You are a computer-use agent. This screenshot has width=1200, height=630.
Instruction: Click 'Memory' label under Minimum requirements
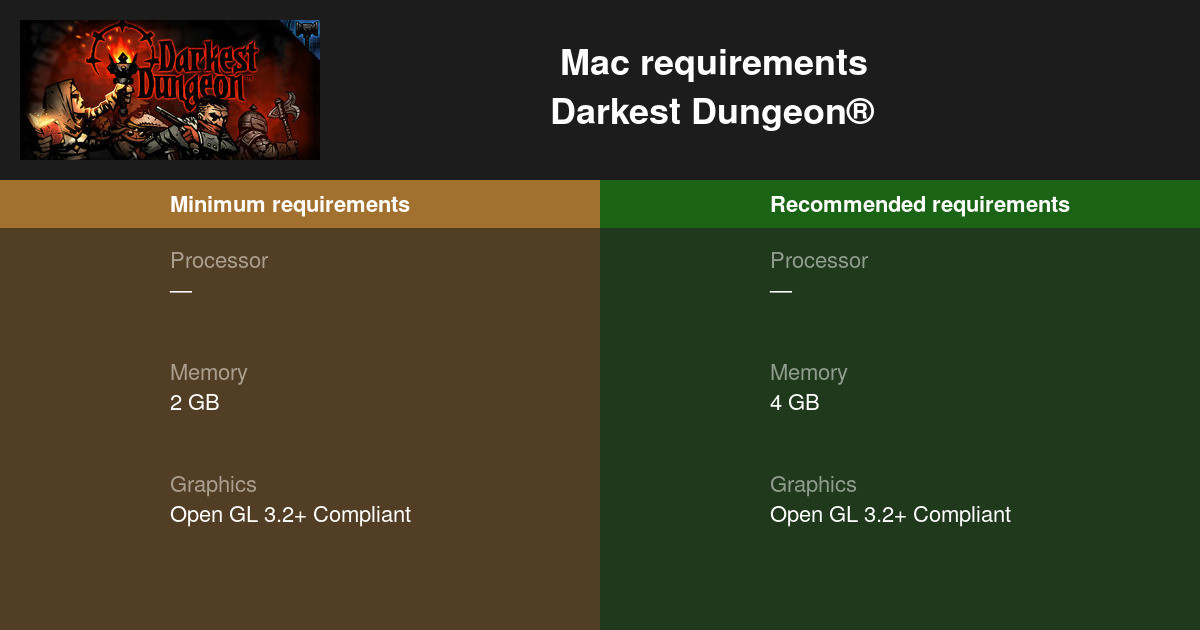(208, 372)
